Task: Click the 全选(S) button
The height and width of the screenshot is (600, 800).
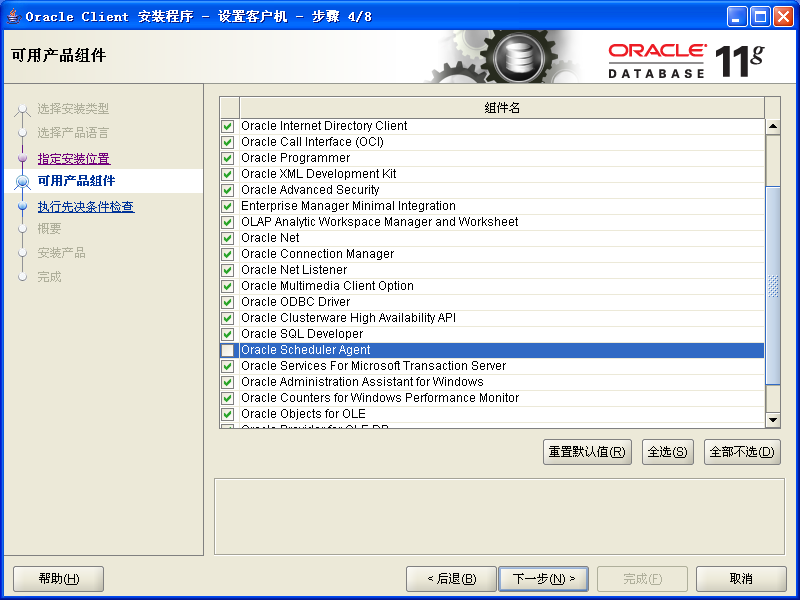Action: pyautogui.click(x=667, y=452)
